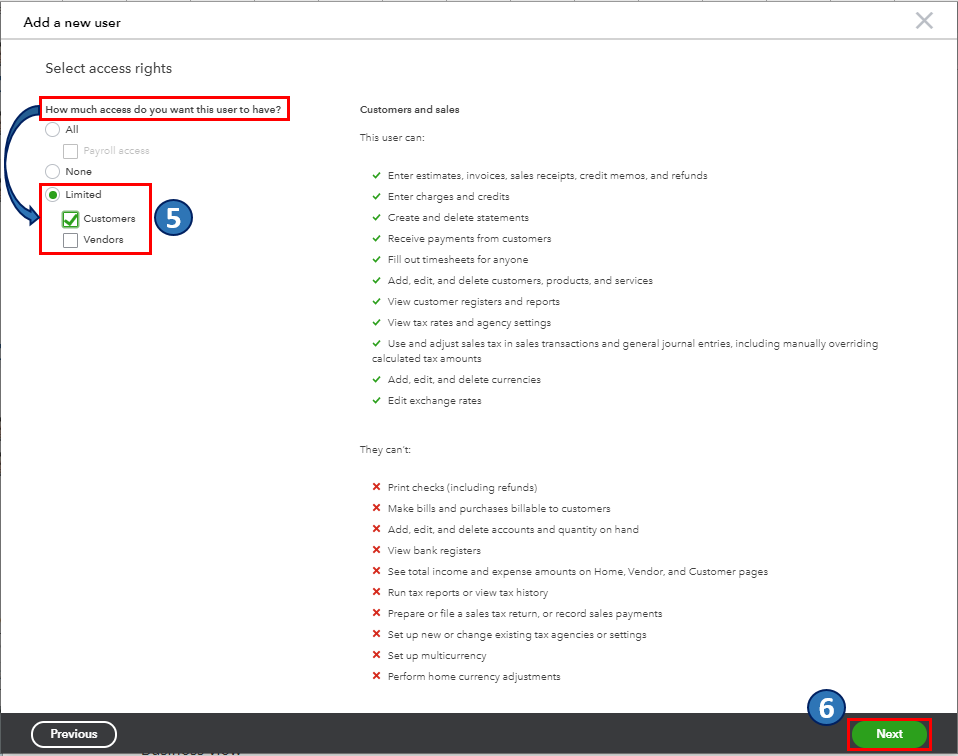Click 'Create and delete statements' line
958x756 pixels.
click(458, 218)
